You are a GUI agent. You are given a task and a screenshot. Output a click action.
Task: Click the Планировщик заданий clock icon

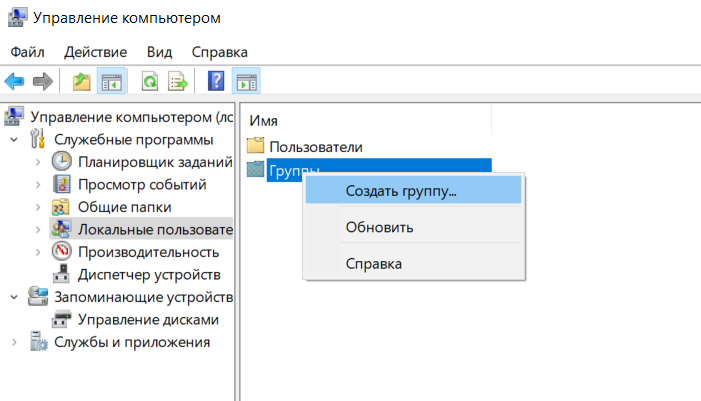click(61, 161)
